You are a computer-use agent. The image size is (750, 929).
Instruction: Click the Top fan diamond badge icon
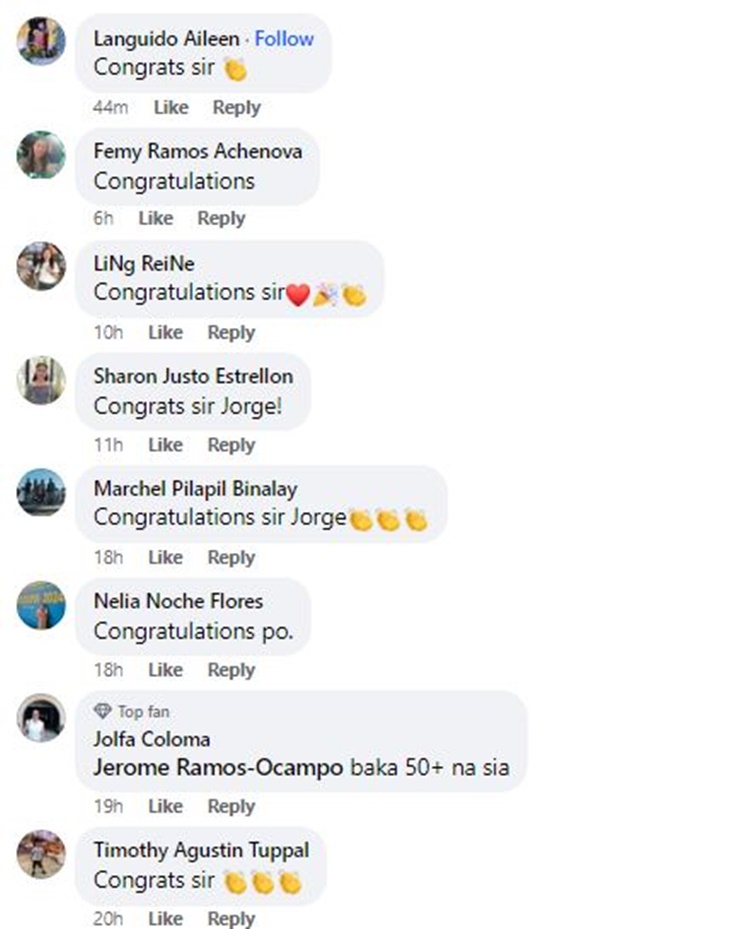click(102, 711)
